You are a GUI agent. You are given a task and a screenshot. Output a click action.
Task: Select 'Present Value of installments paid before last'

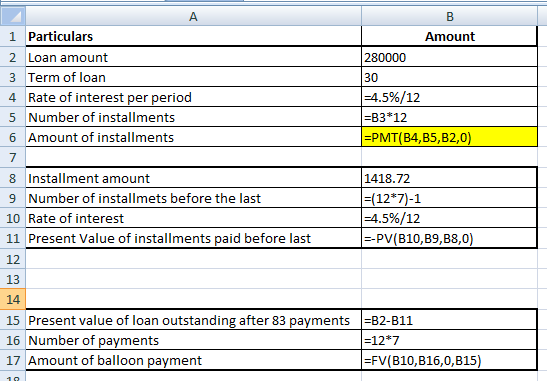tap(193, 238)
